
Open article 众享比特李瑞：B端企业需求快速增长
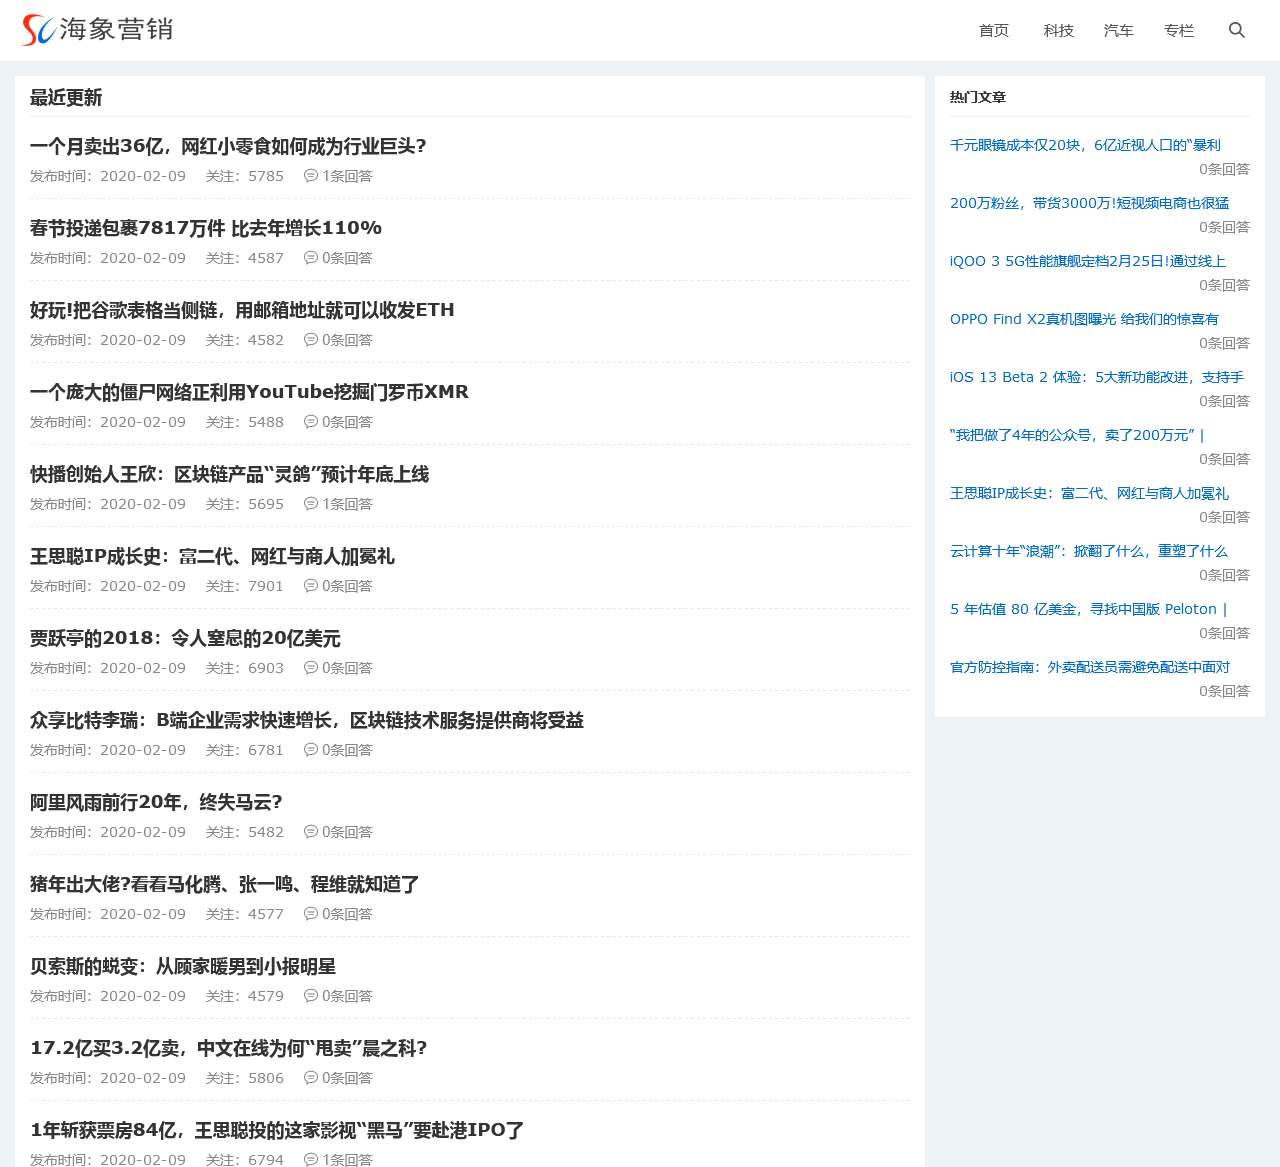(307, 720)
